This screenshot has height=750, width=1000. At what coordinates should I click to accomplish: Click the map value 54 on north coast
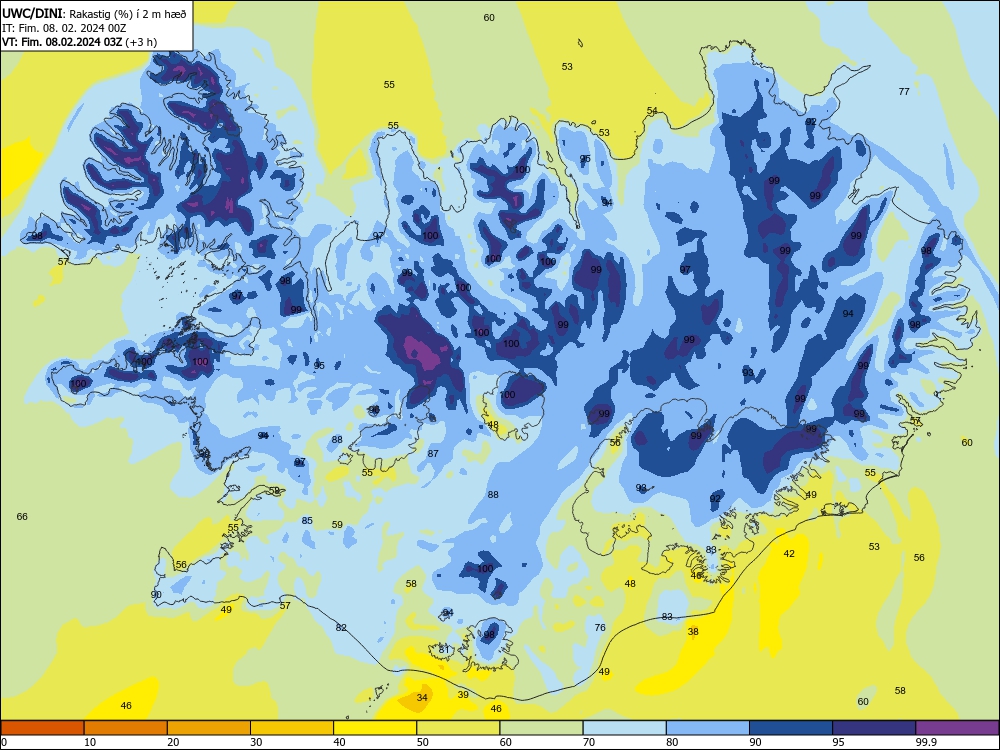pyautogui.click(x=652, y=111)
